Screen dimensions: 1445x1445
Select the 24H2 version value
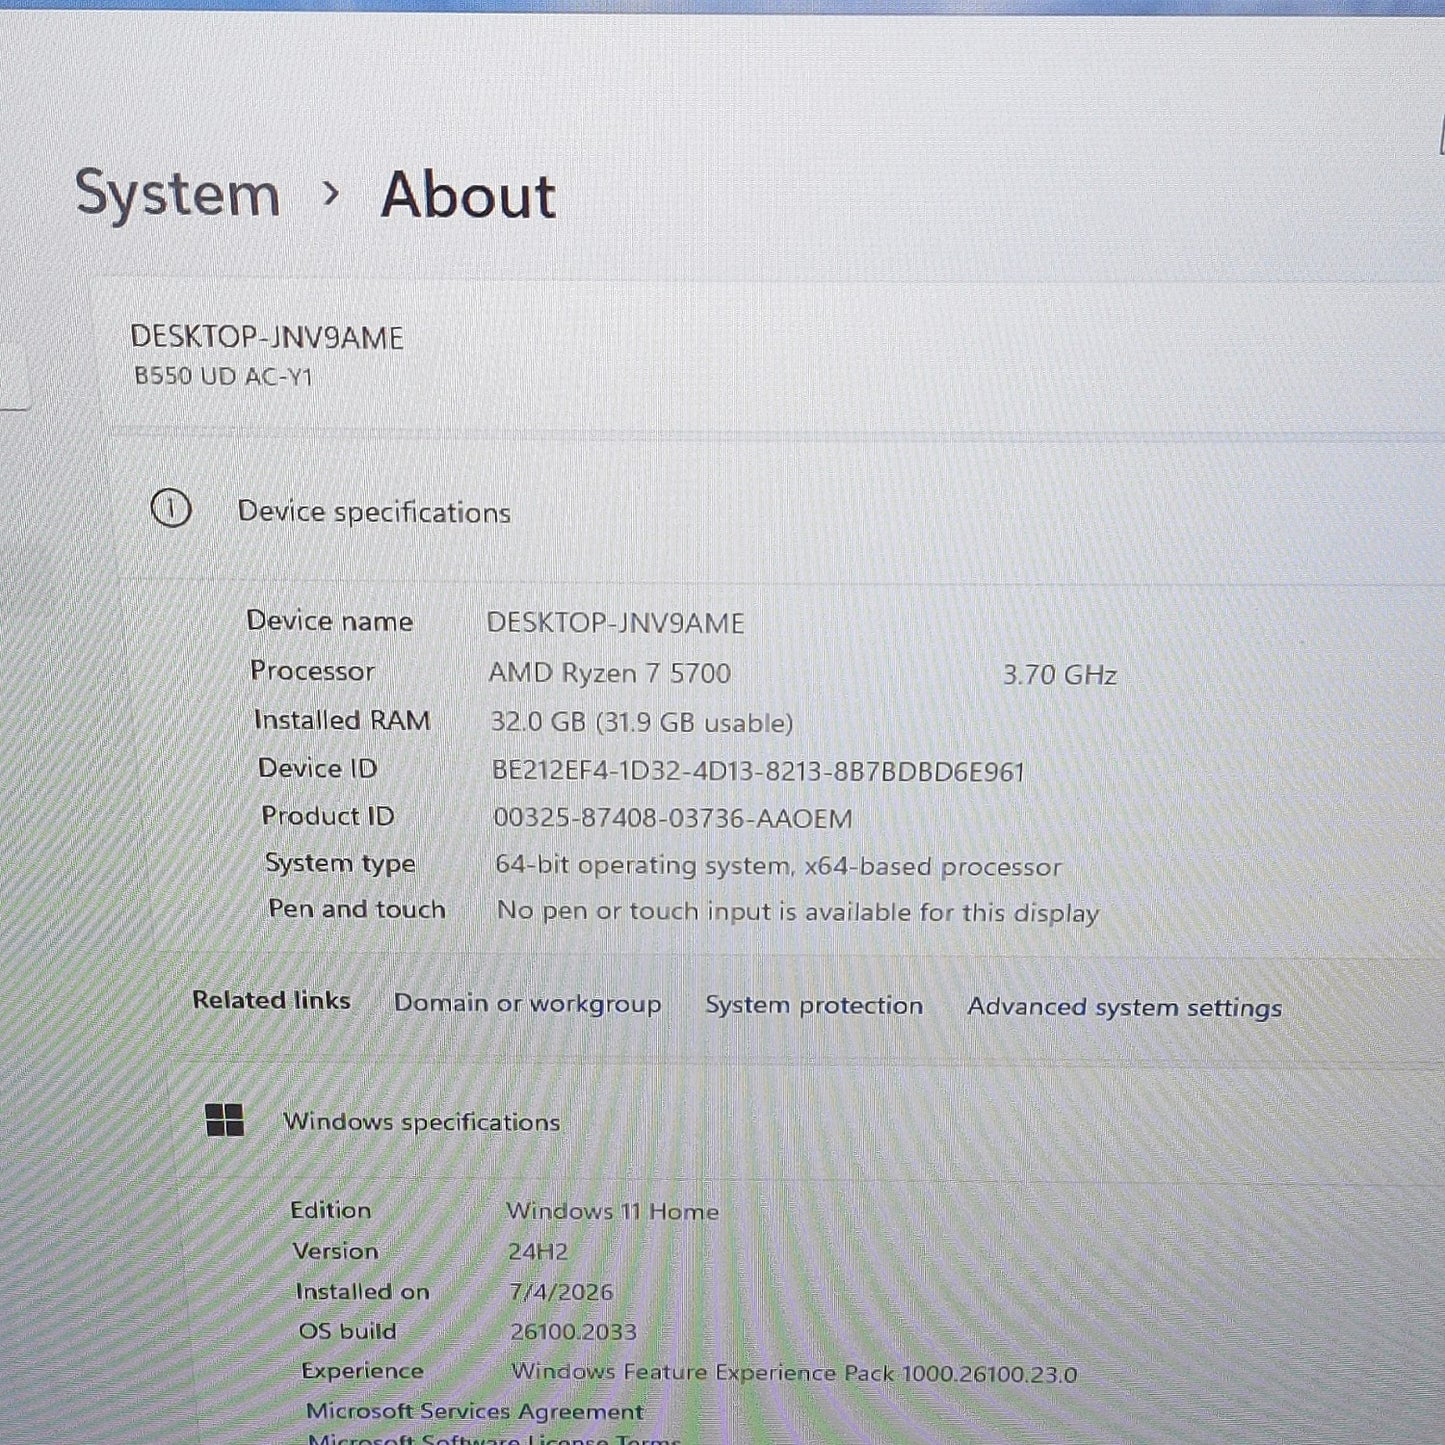[x=538, y=1252]
